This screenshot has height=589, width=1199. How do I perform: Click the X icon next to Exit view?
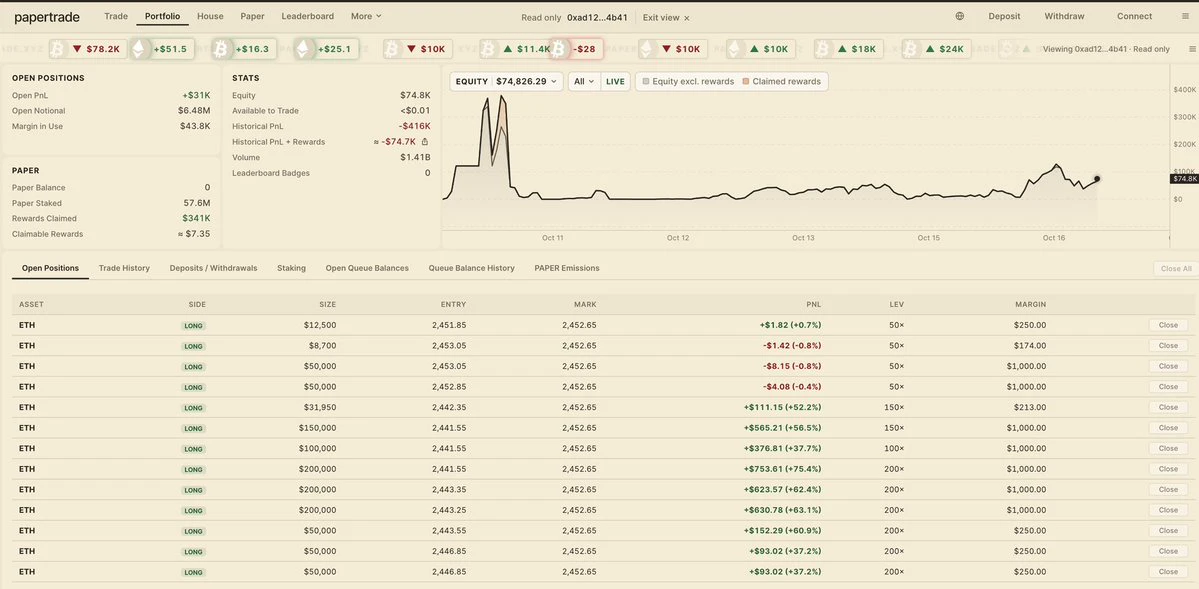tap(687, 18)
